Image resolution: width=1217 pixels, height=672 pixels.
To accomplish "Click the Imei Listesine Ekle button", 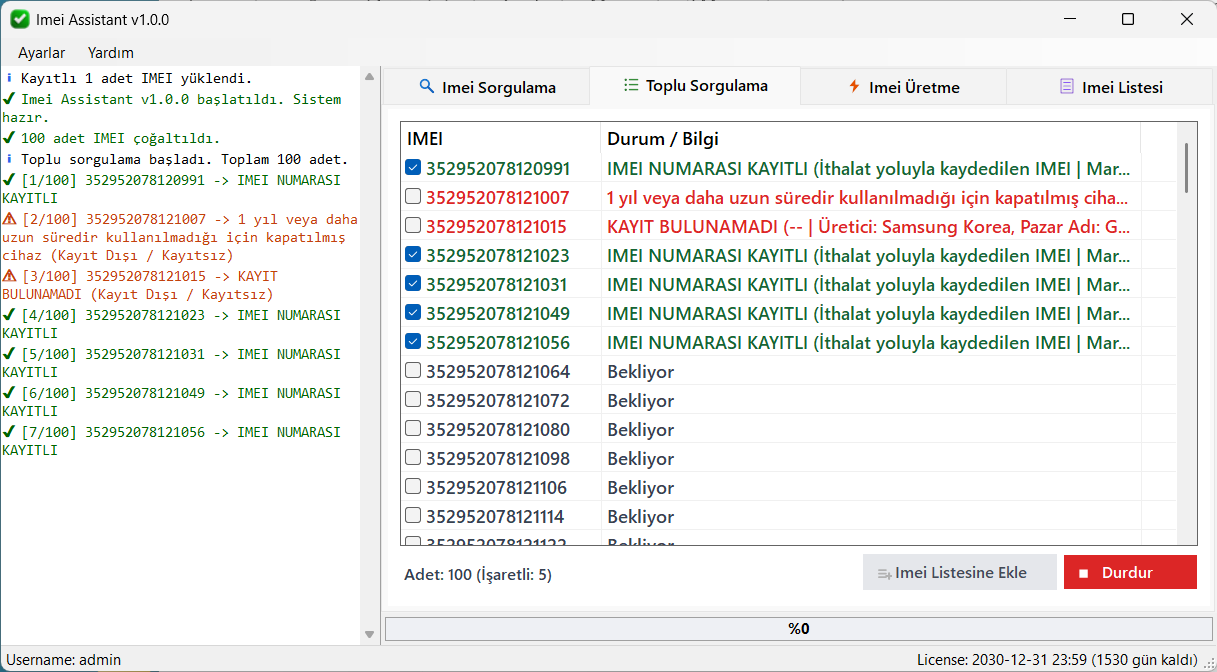I will coord(959,573).
